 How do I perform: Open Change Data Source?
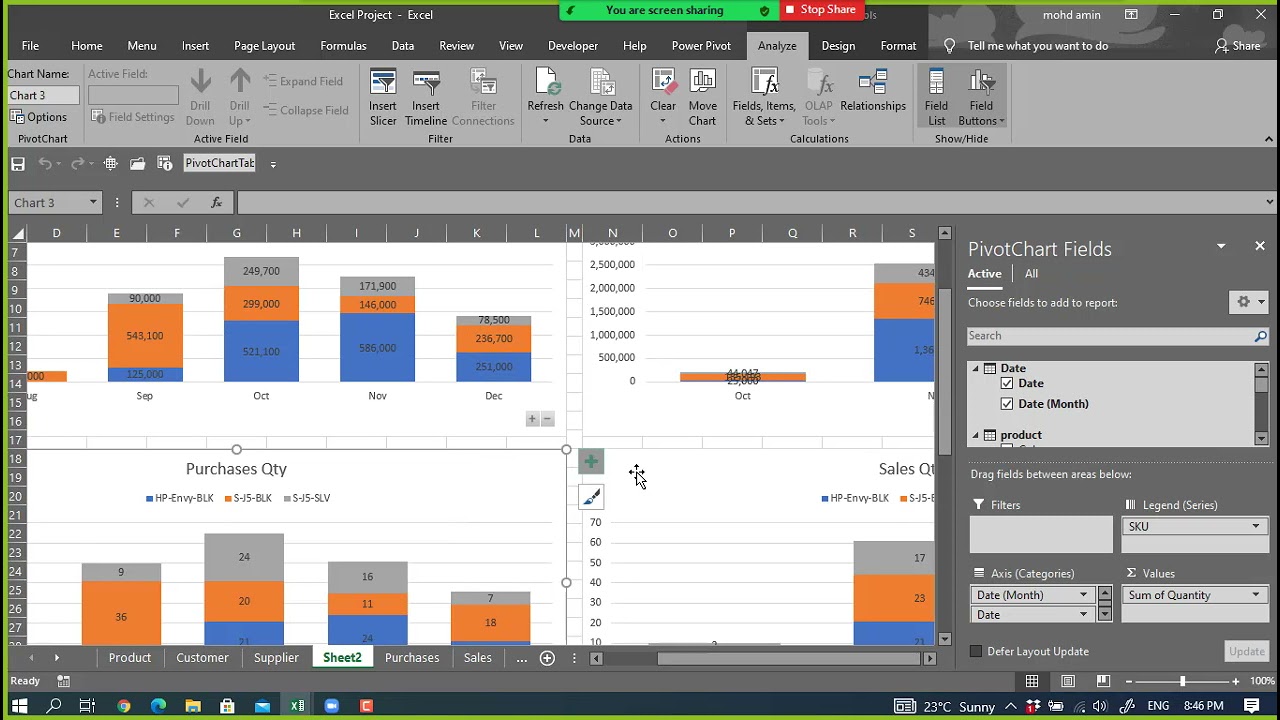601,97
